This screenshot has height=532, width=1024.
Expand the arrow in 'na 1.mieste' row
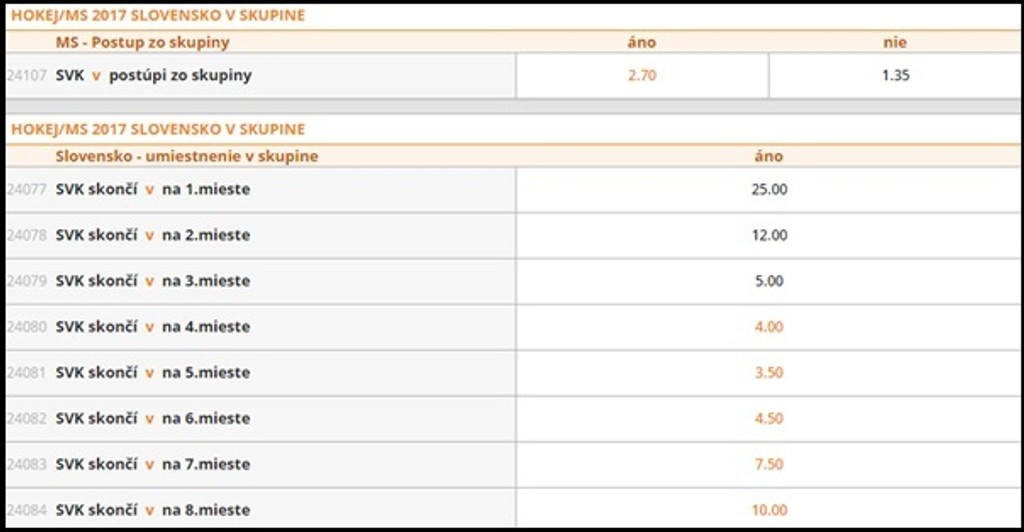point(150,190)
